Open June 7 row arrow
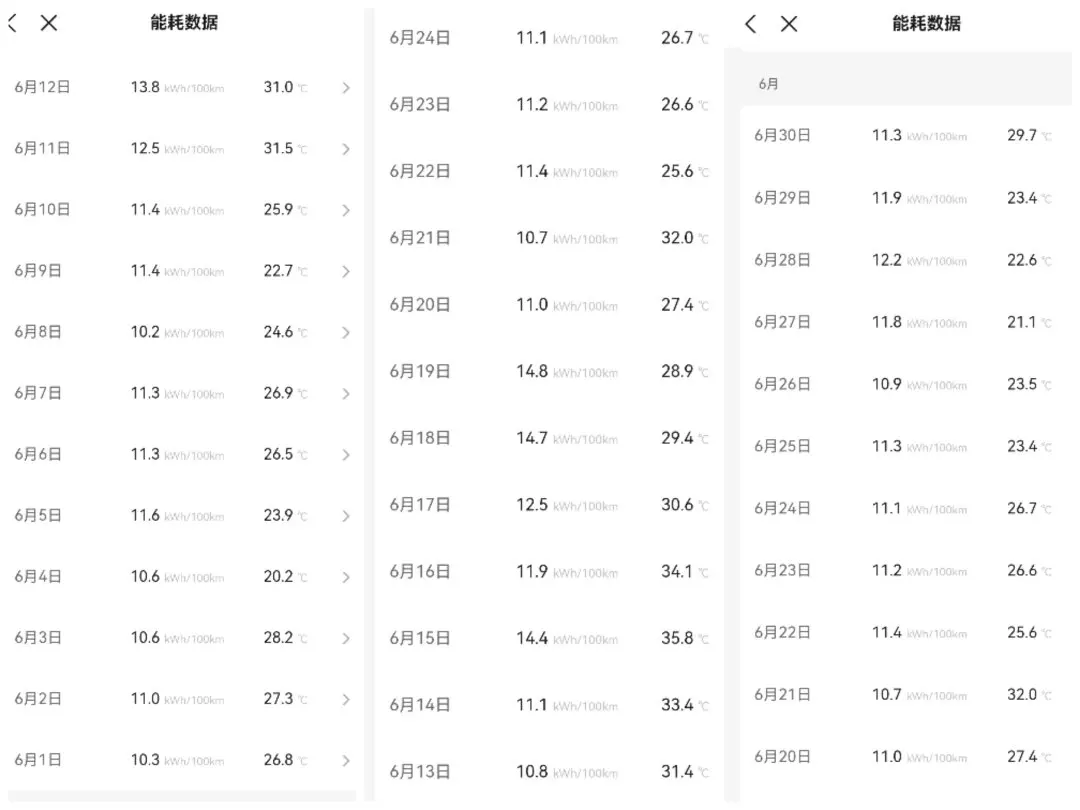This screenshot has width=1080, height=810. [346, 393]
